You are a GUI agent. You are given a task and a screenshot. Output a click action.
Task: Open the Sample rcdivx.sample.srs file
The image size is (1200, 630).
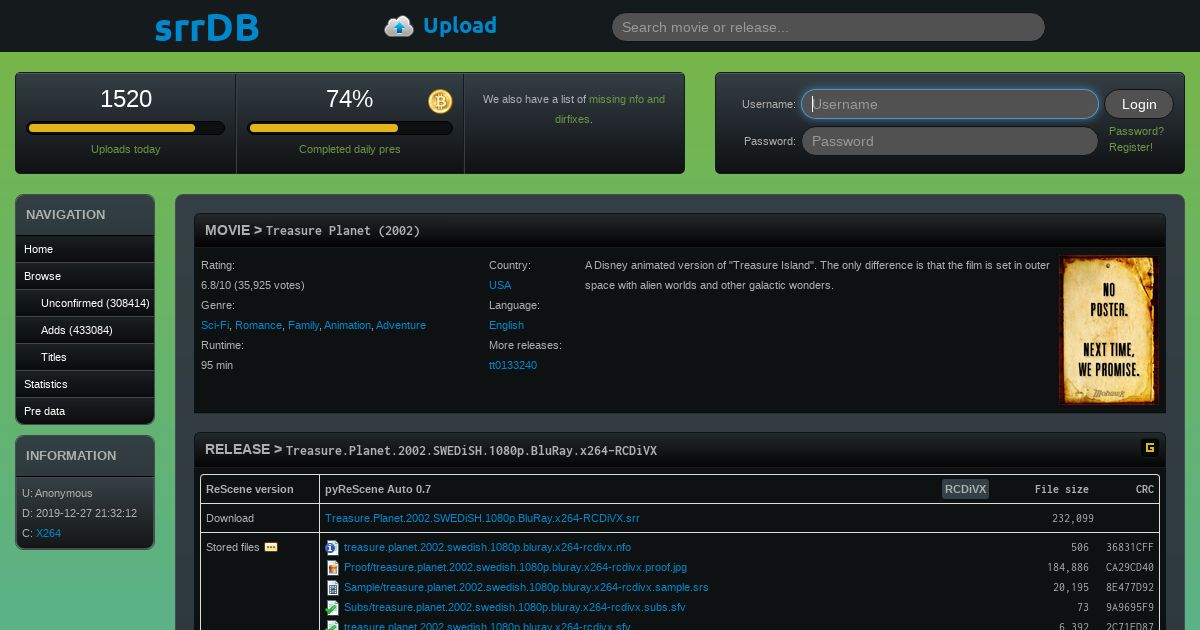coord(526,587)
